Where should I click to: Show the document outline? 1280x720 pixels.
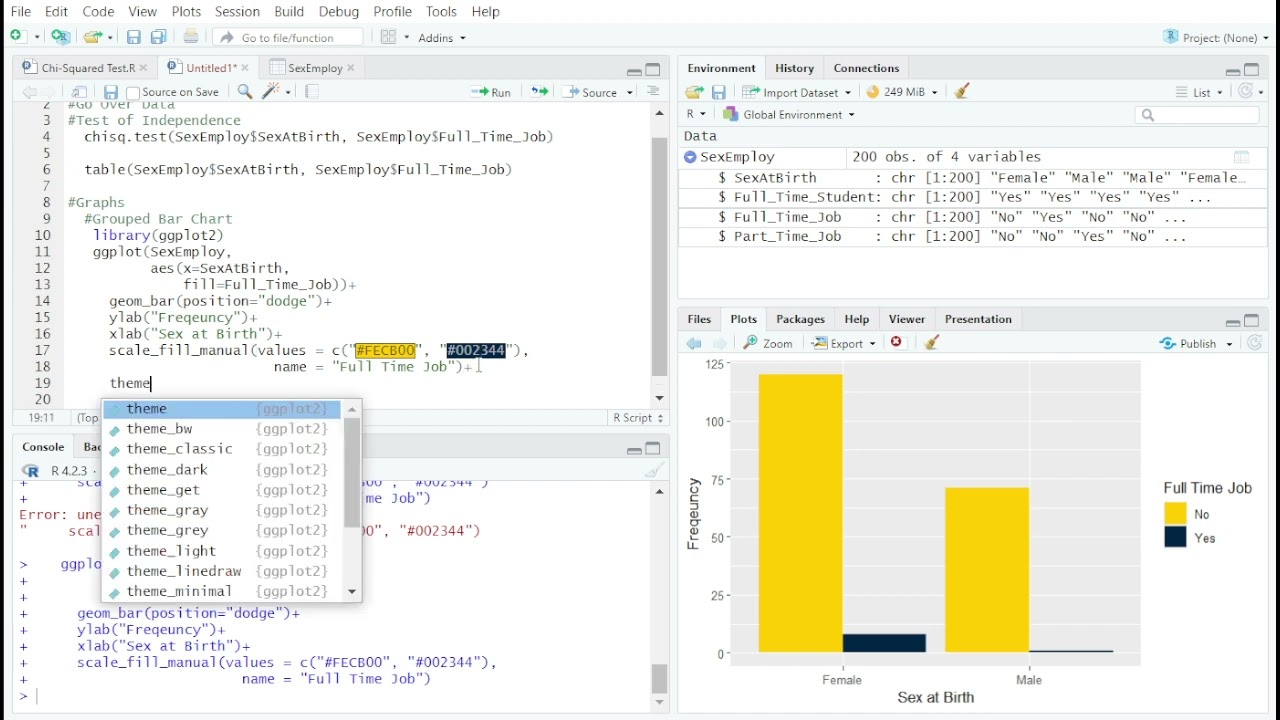(x=653, y=92)
